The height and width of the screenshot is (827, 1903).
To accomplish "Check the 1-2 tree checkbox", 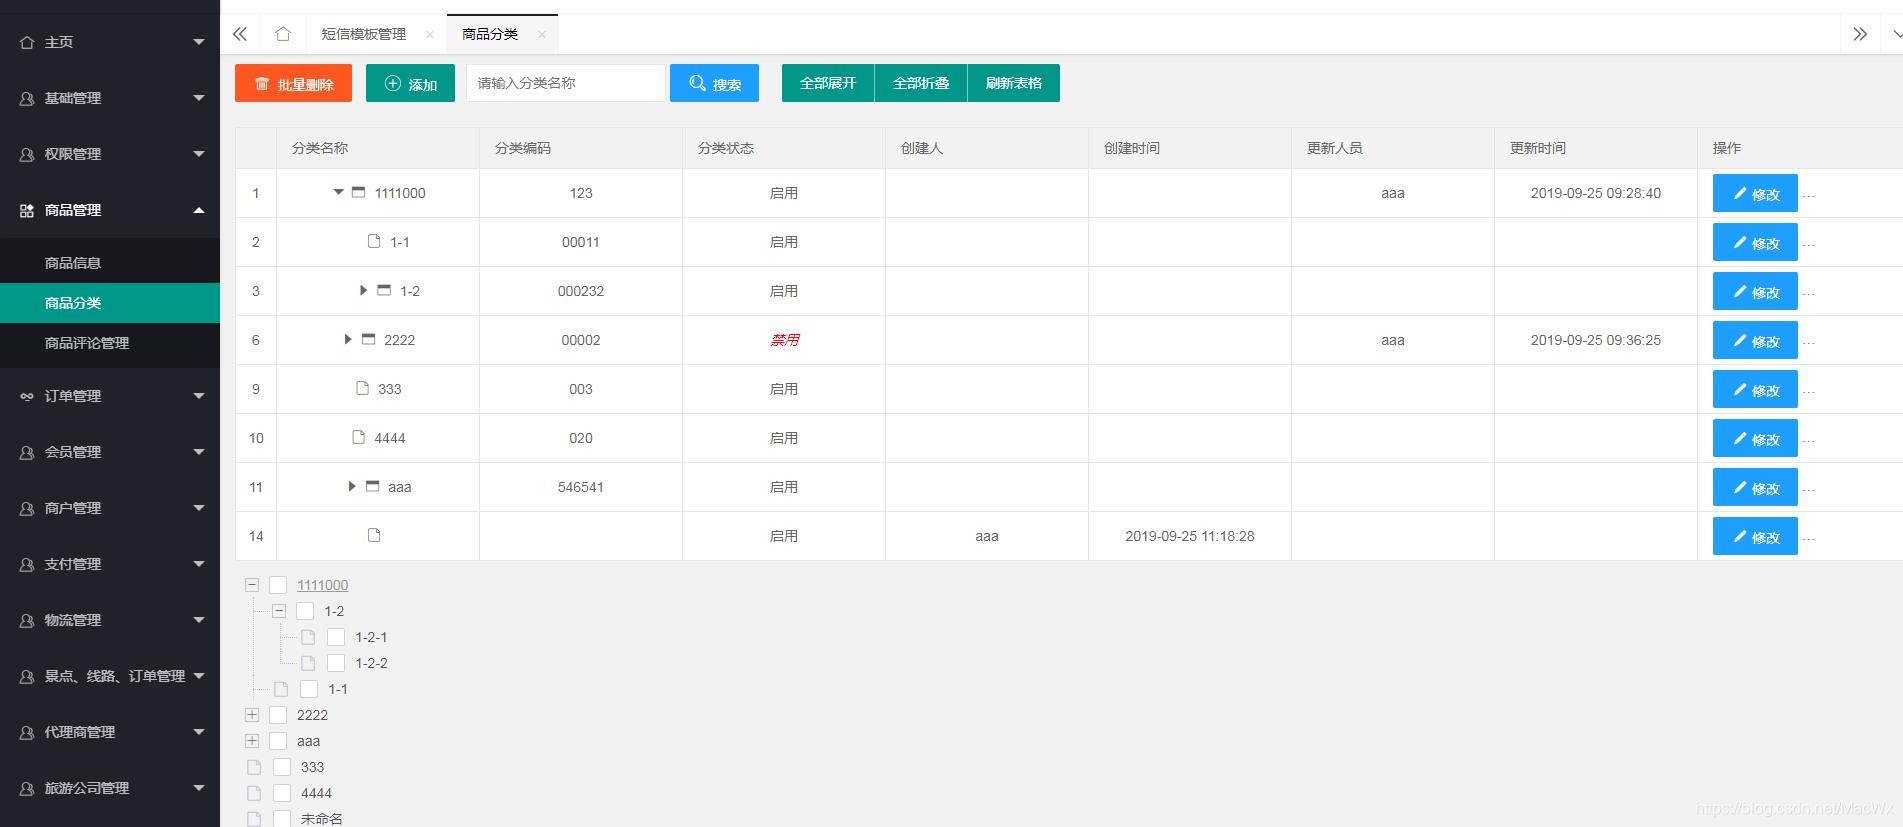I will tap(305, 611).
